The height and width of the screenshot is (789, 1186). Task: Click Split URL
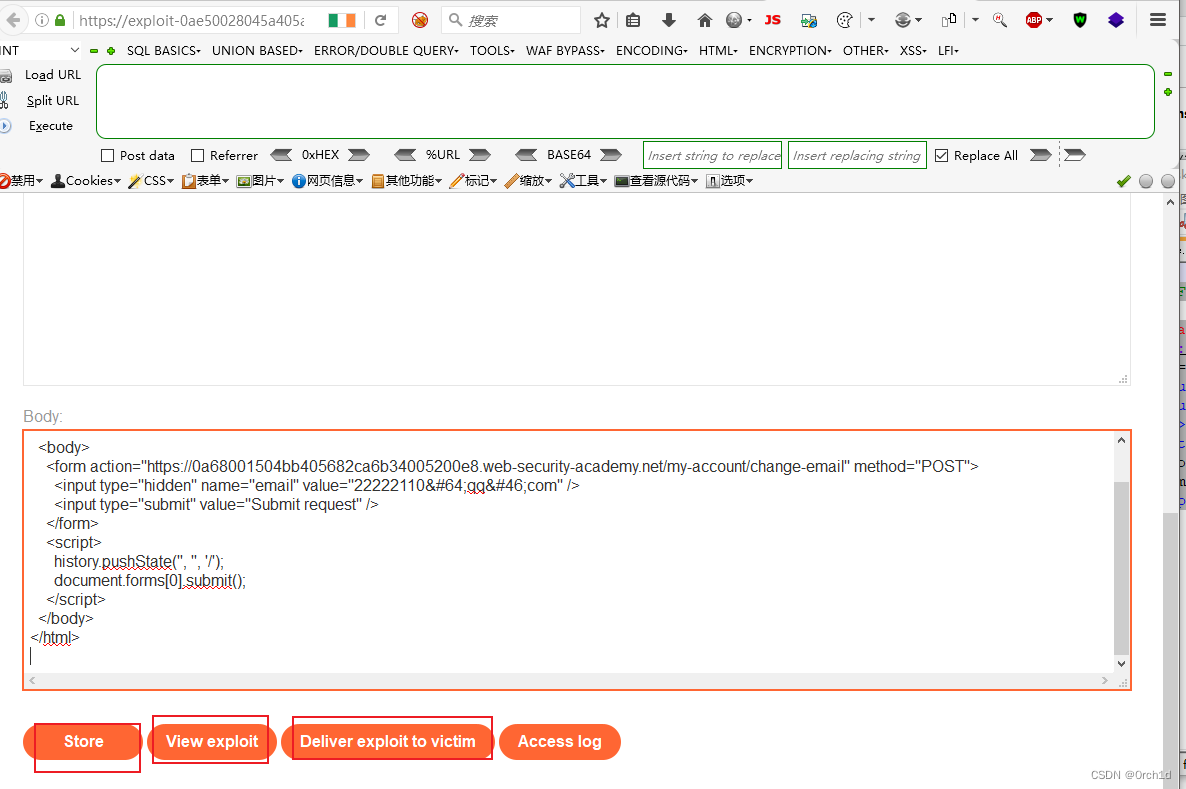tap(52, 101)
